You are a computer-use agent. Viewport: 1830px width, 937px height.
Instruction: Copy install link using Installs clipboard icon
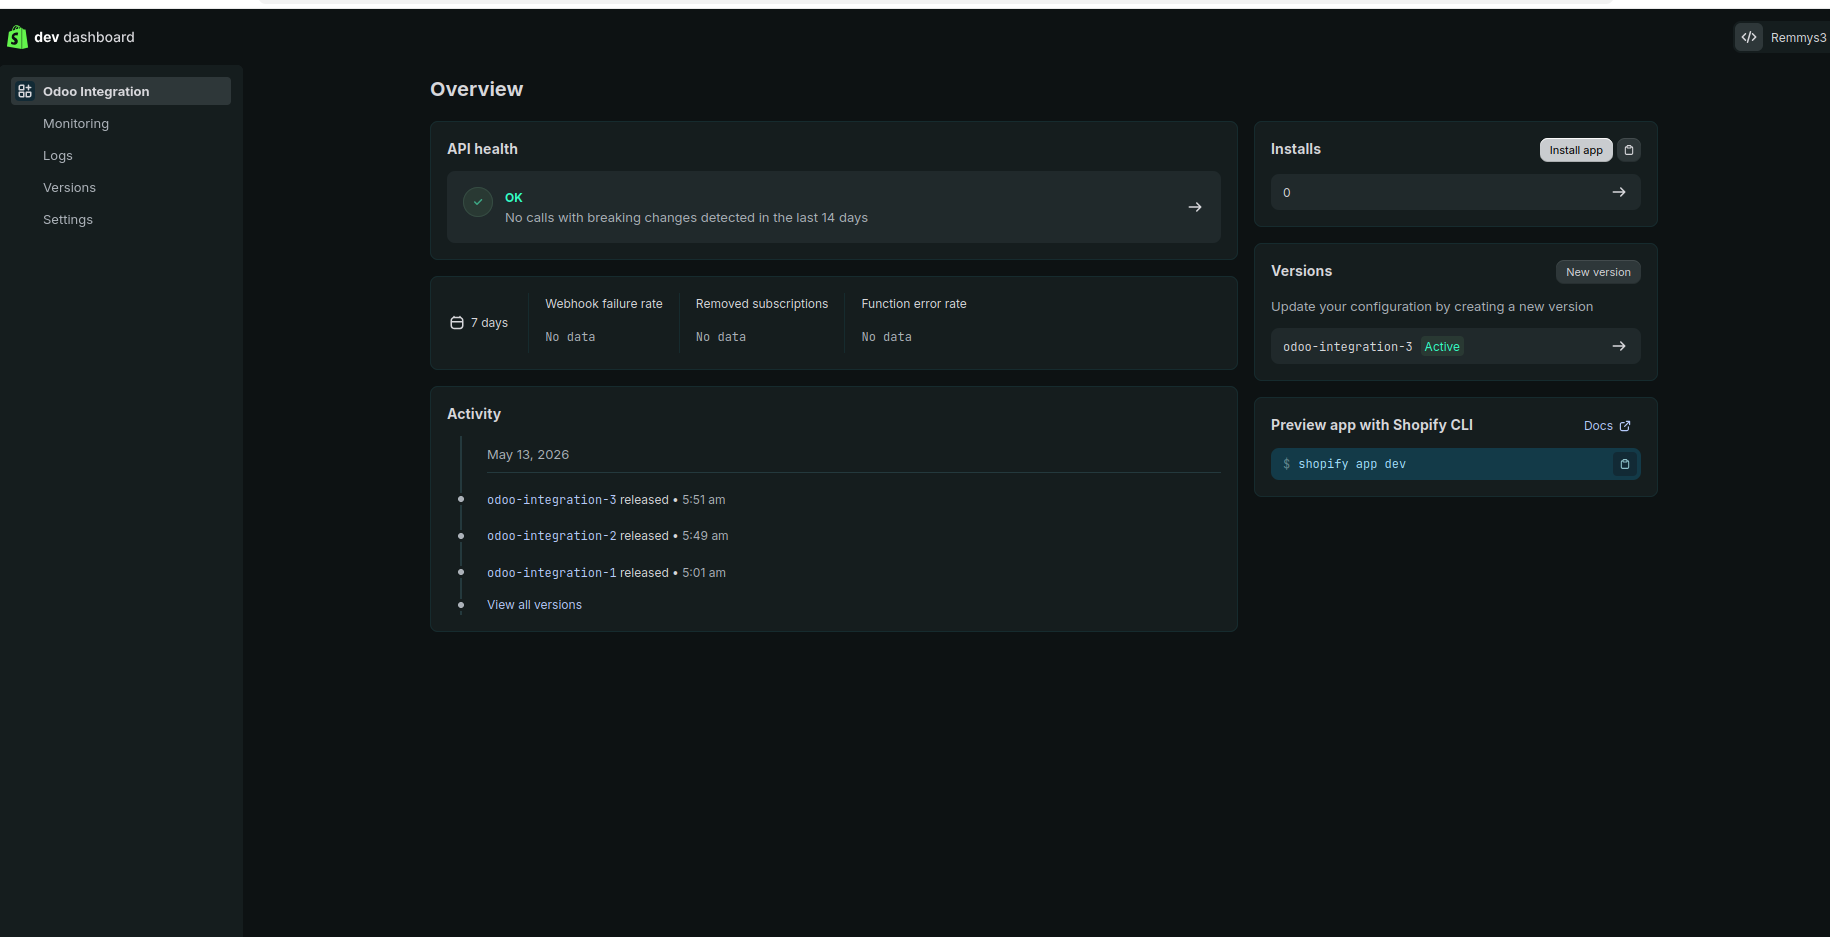coord(1629,150)
